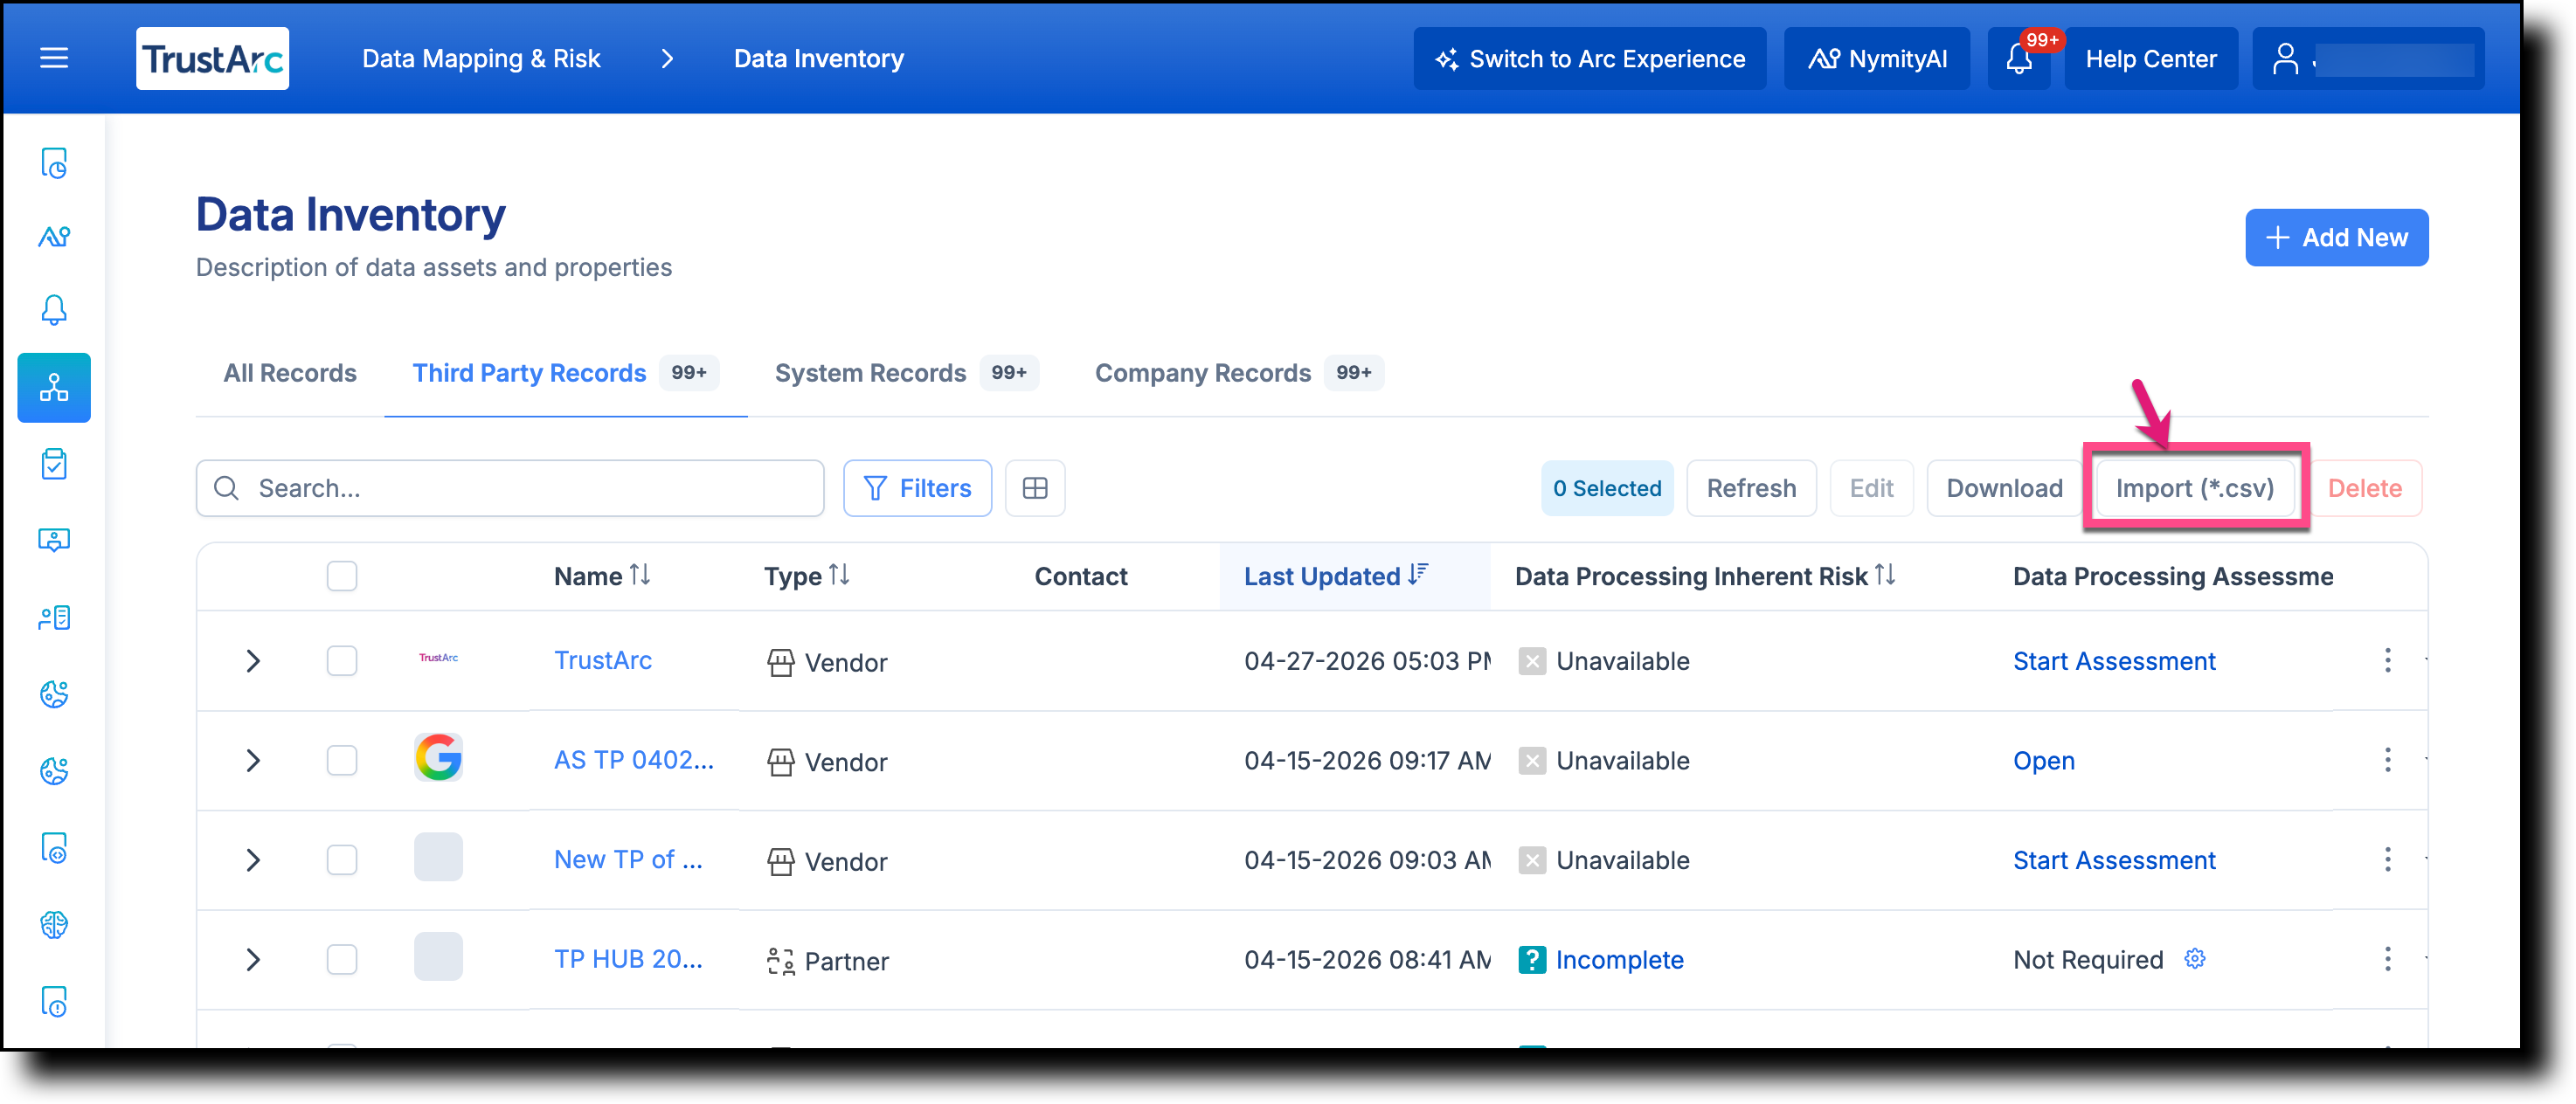
Task: Check the TP HUB 20 row checkbox
Action: click(342, 960)
